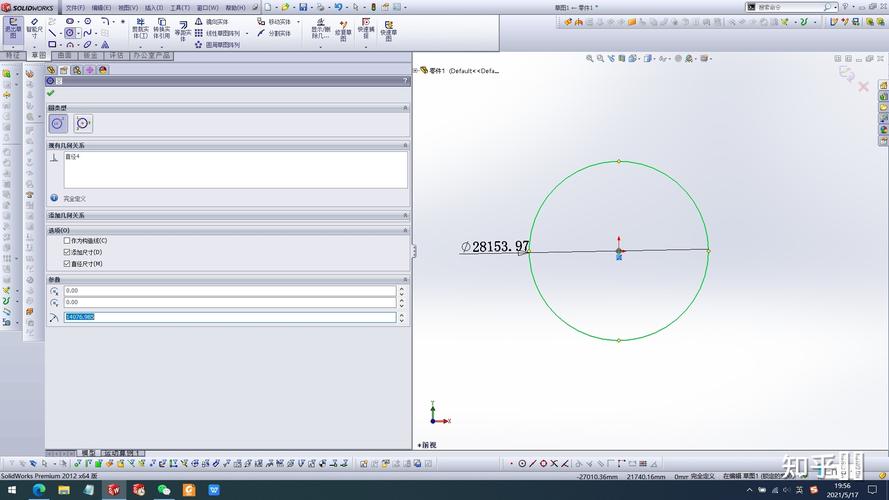
Task: Click the 修复草图 repair sketch icon
Action: [343, 27]
